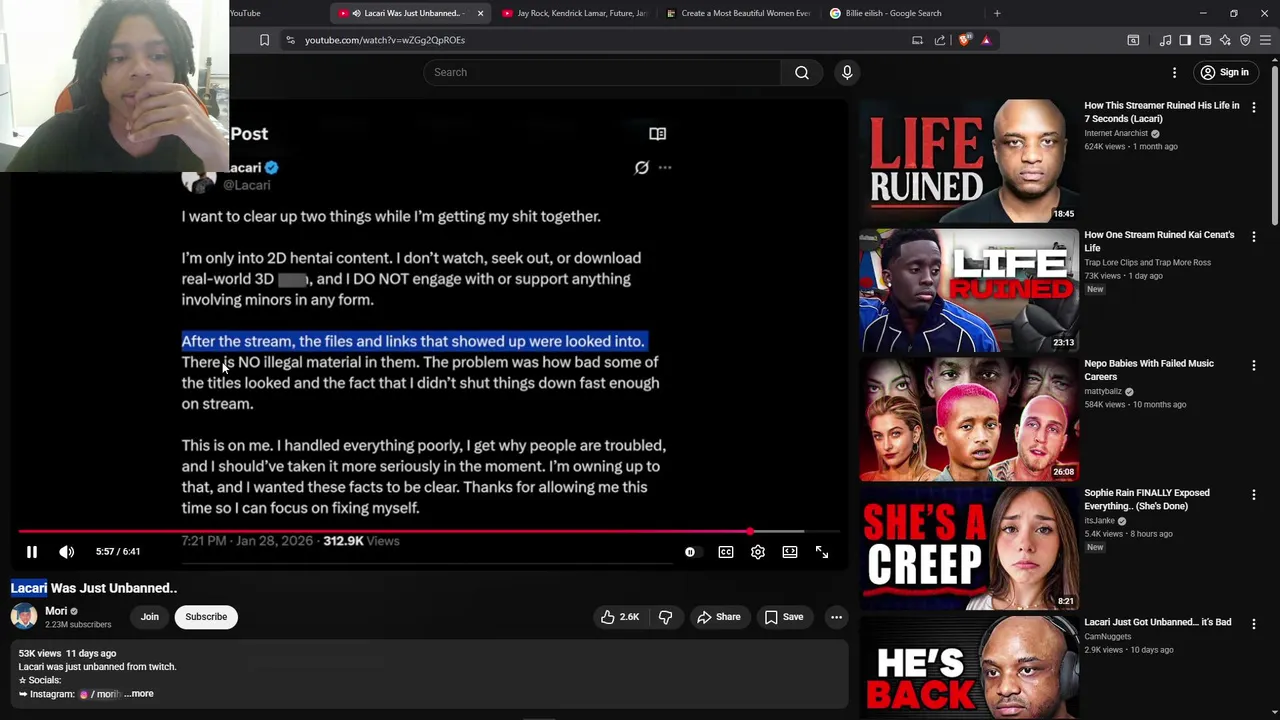The height and width of the screenshot is (720, 1280).
Task: Seek using the red video progress bar
Action: coord(428,531)
